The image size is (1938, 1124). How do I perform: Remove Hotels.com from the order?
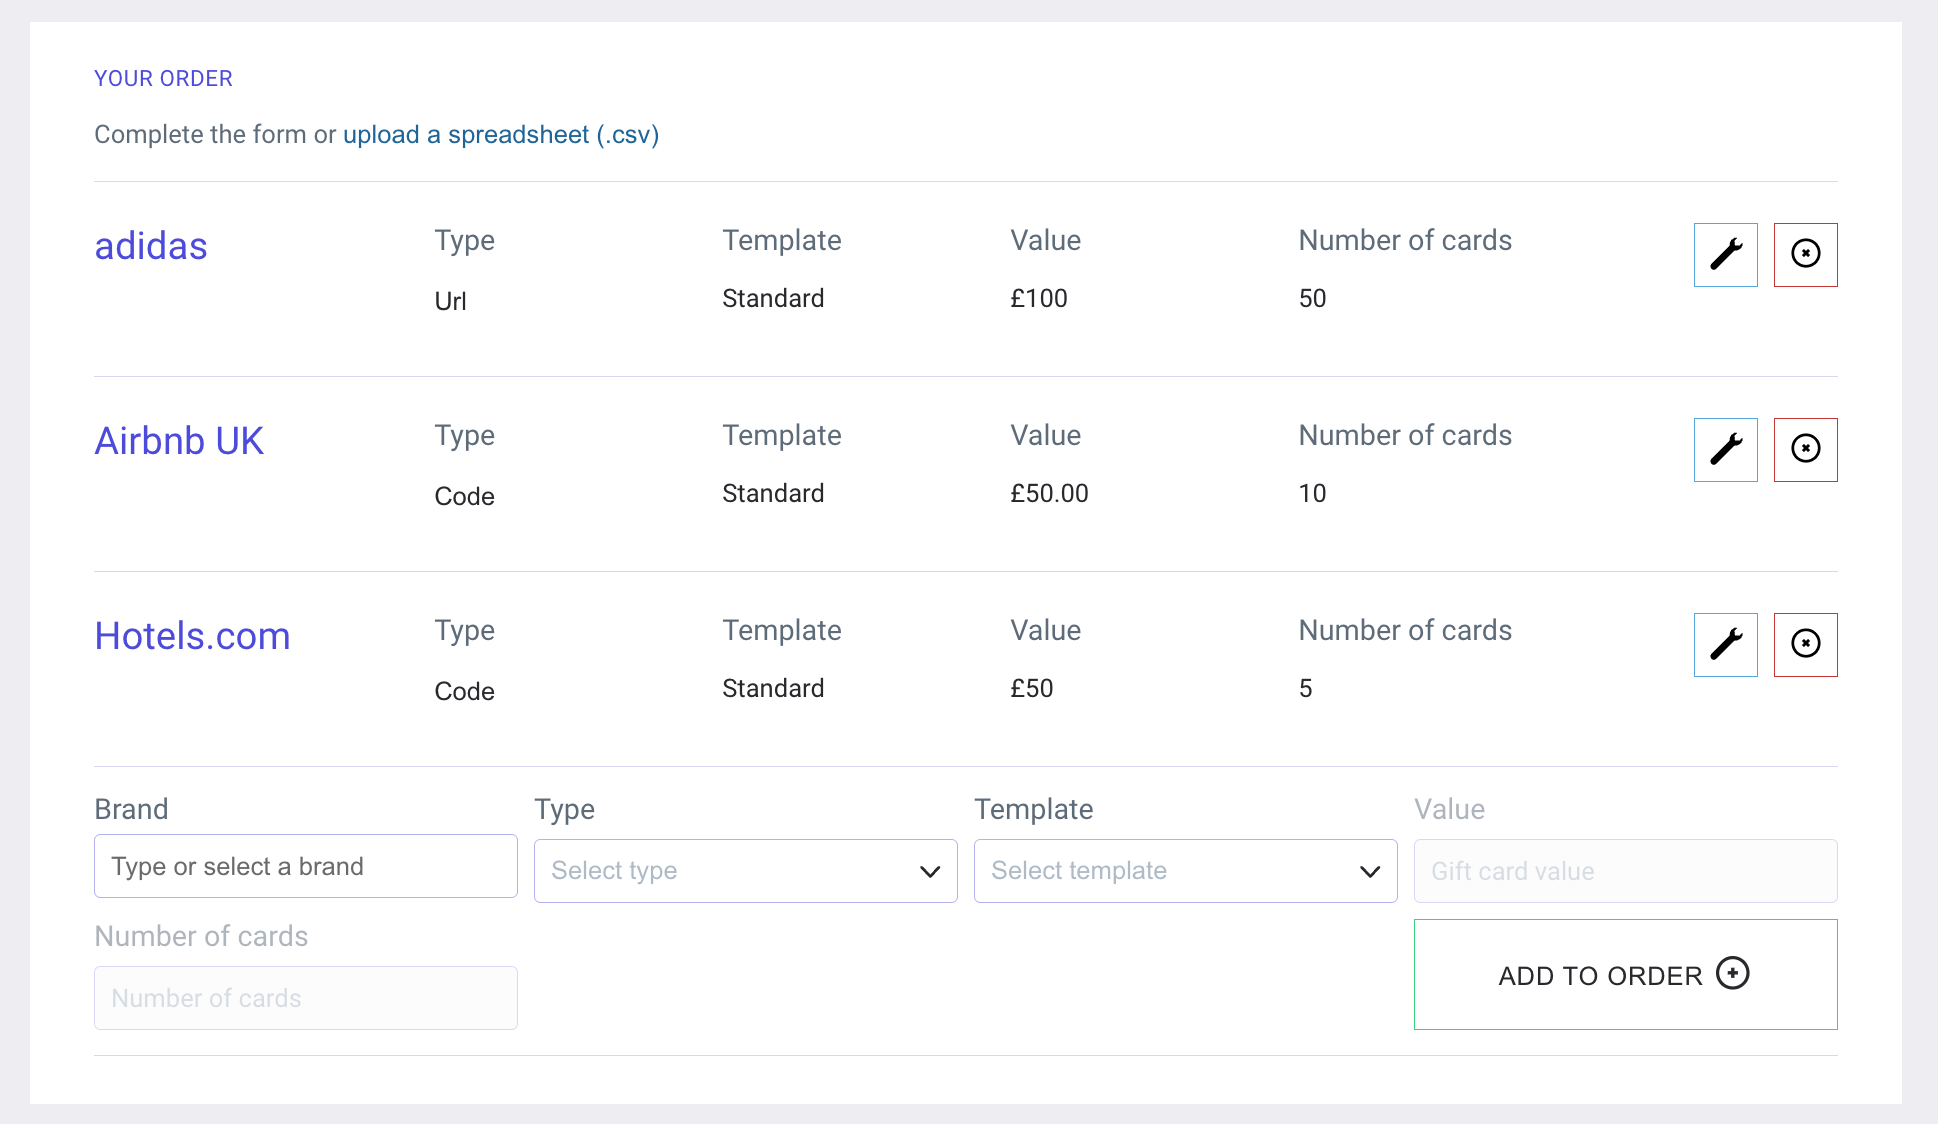1805,644
